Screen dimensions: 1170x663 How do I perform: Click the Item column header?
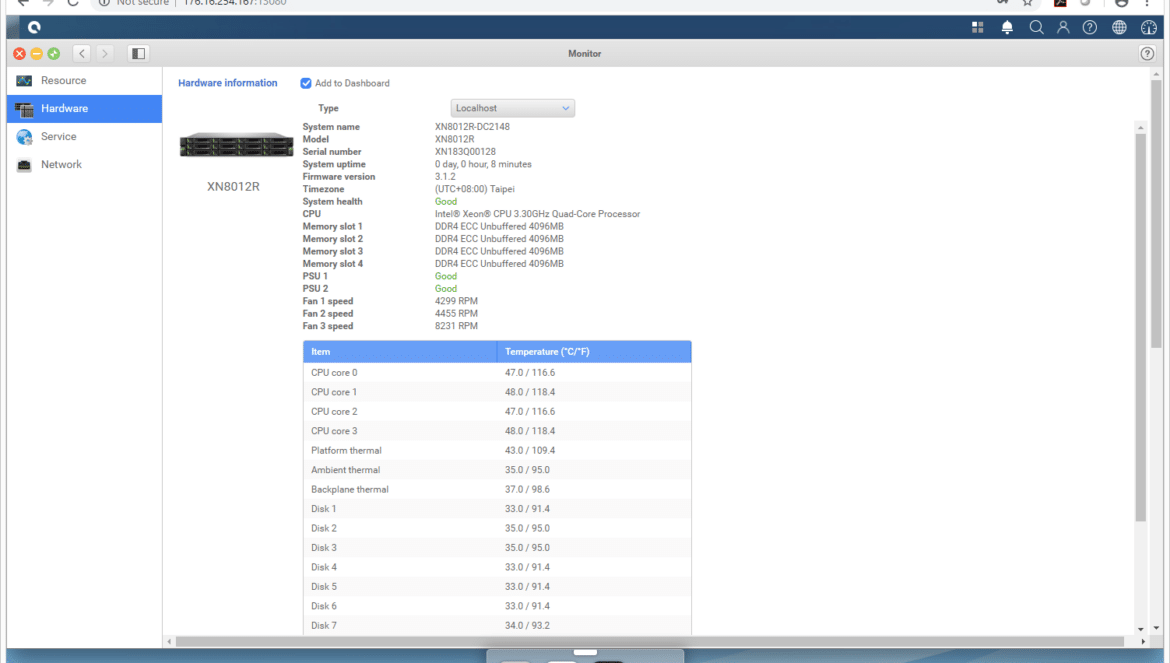tap(400, 352)
